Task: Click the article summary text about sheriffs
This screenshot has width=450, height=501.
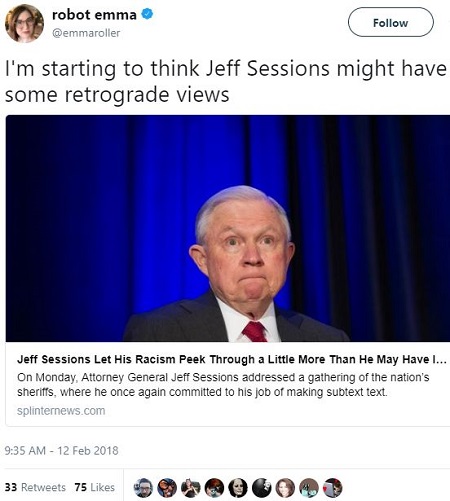Action: click(223, 385)
